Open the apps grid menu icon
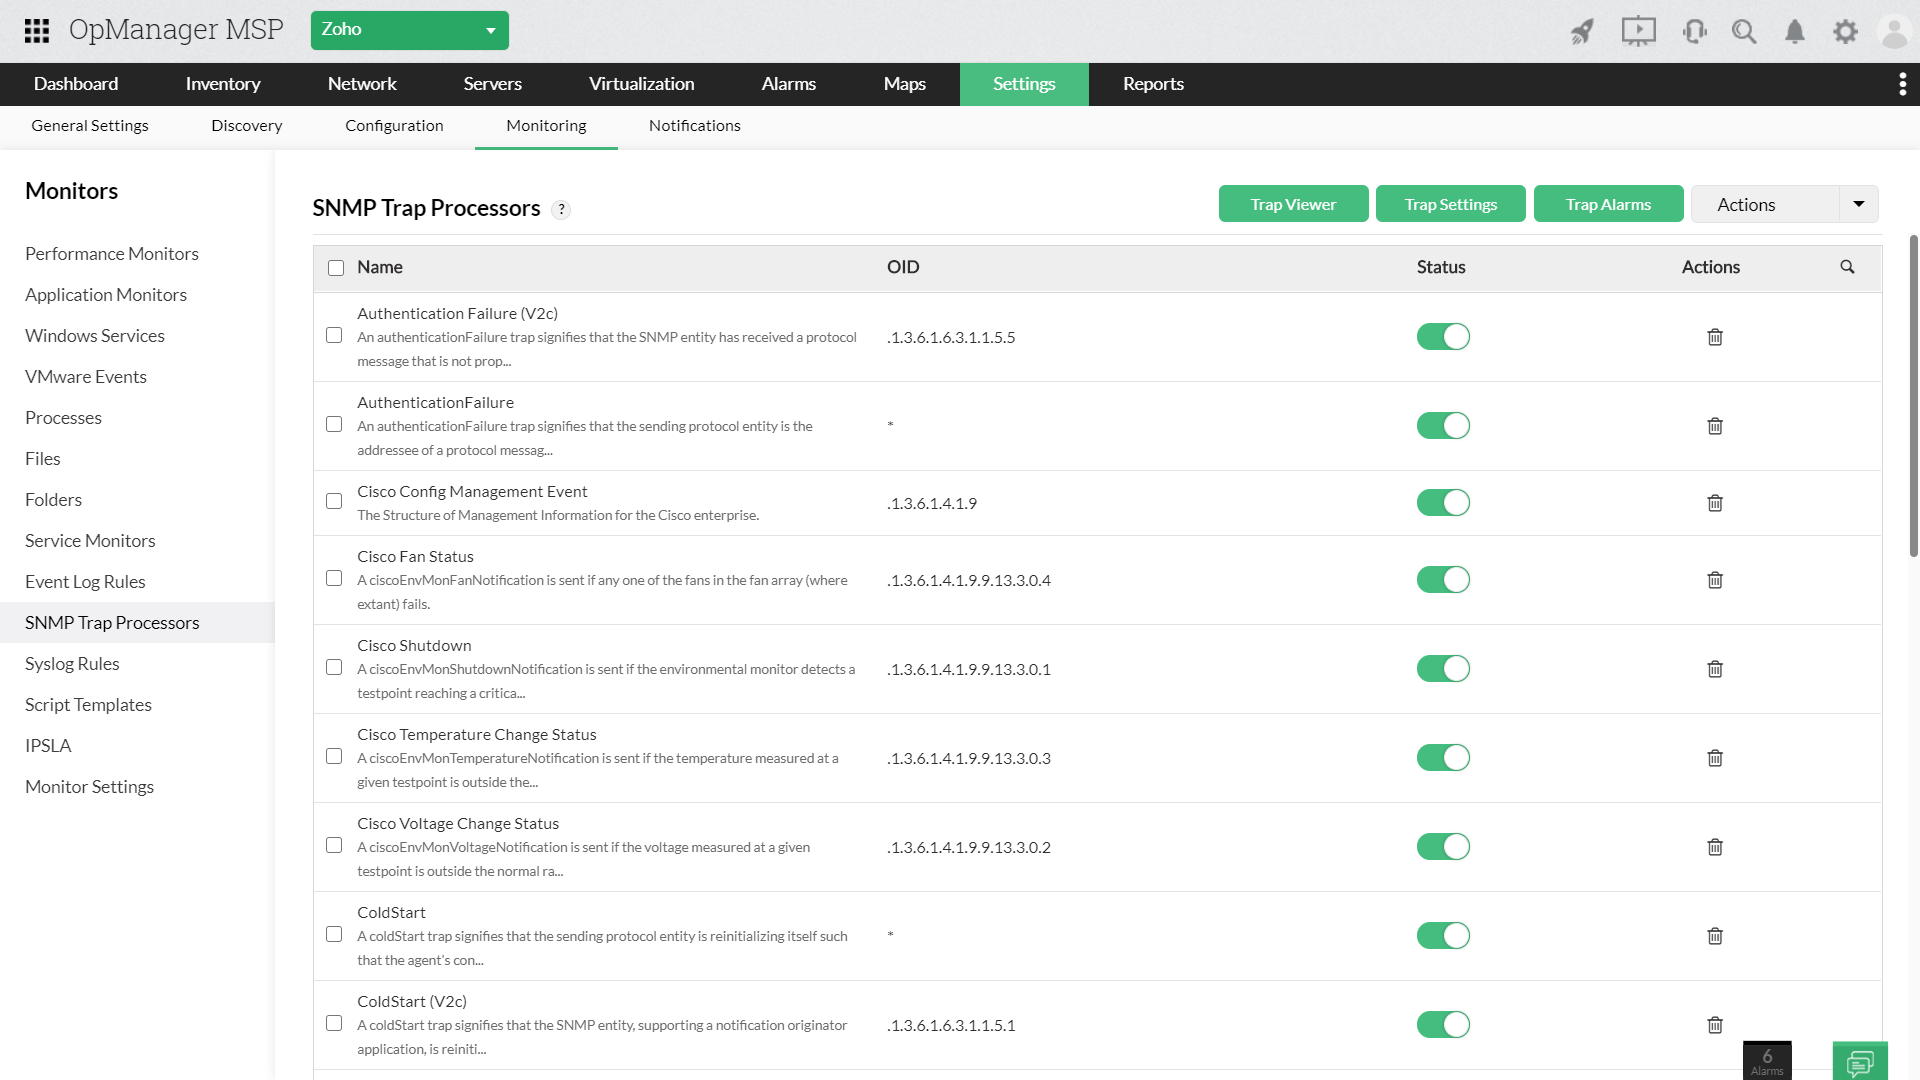The image size is (1920, 1080). pos(37,30)
